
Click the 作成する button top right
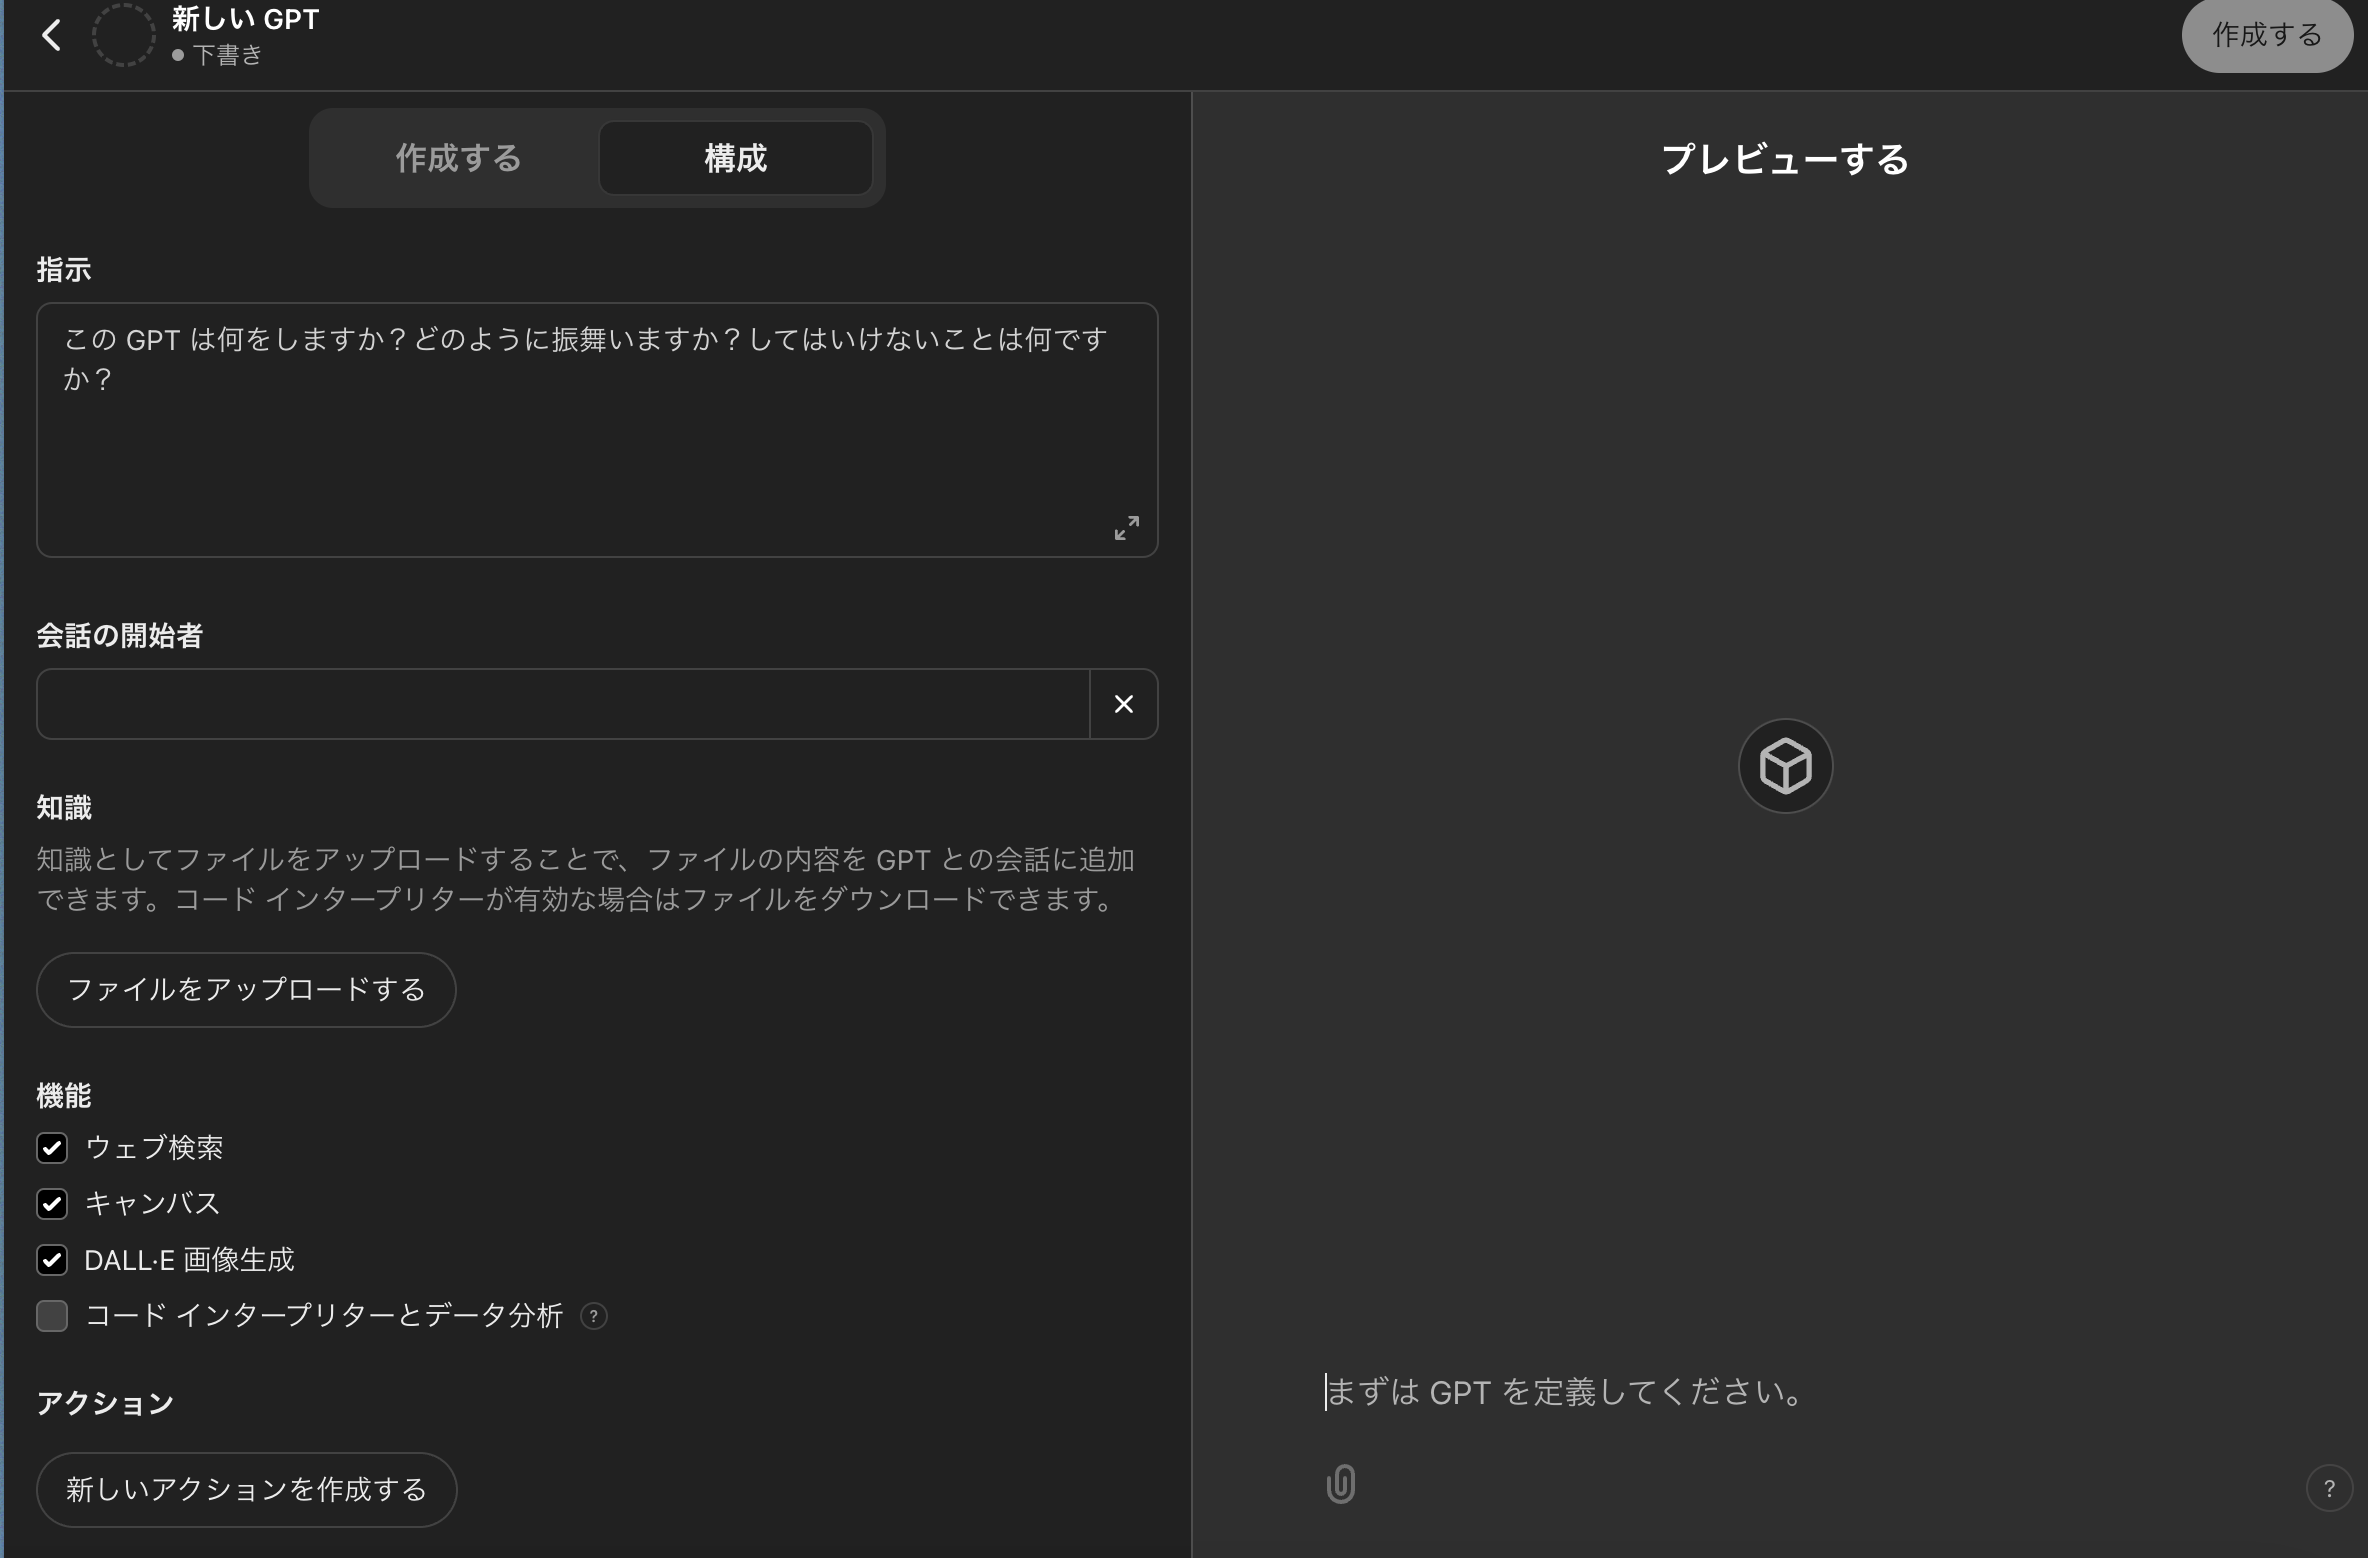(x=2266, y=35)
